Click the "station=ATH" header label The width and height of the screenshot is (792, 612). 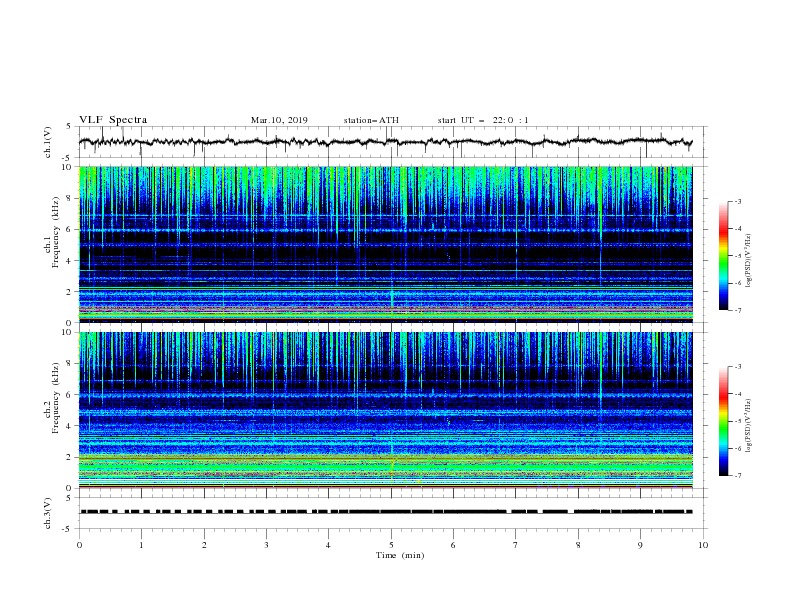pos(371,120)
